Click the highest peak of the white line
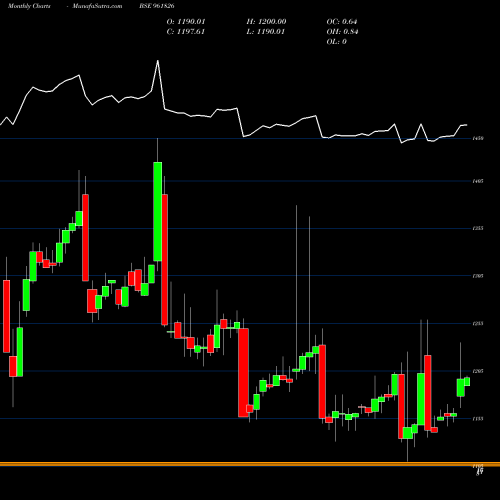 point(158,61)
